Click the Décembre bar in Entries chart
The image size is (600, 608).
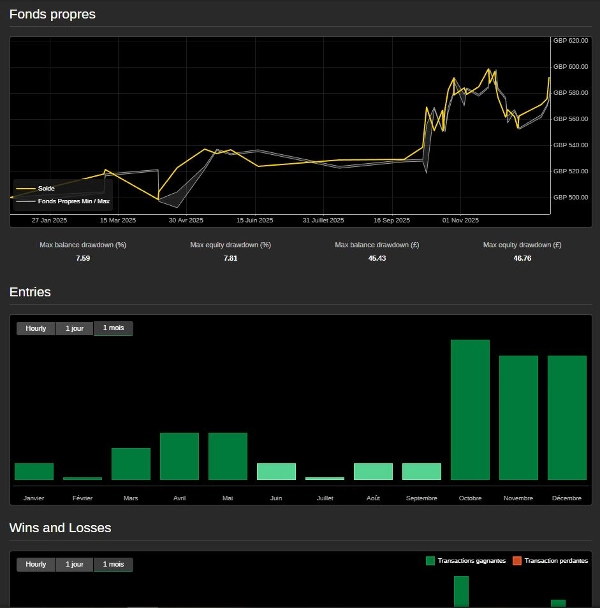tap(567, 418)
